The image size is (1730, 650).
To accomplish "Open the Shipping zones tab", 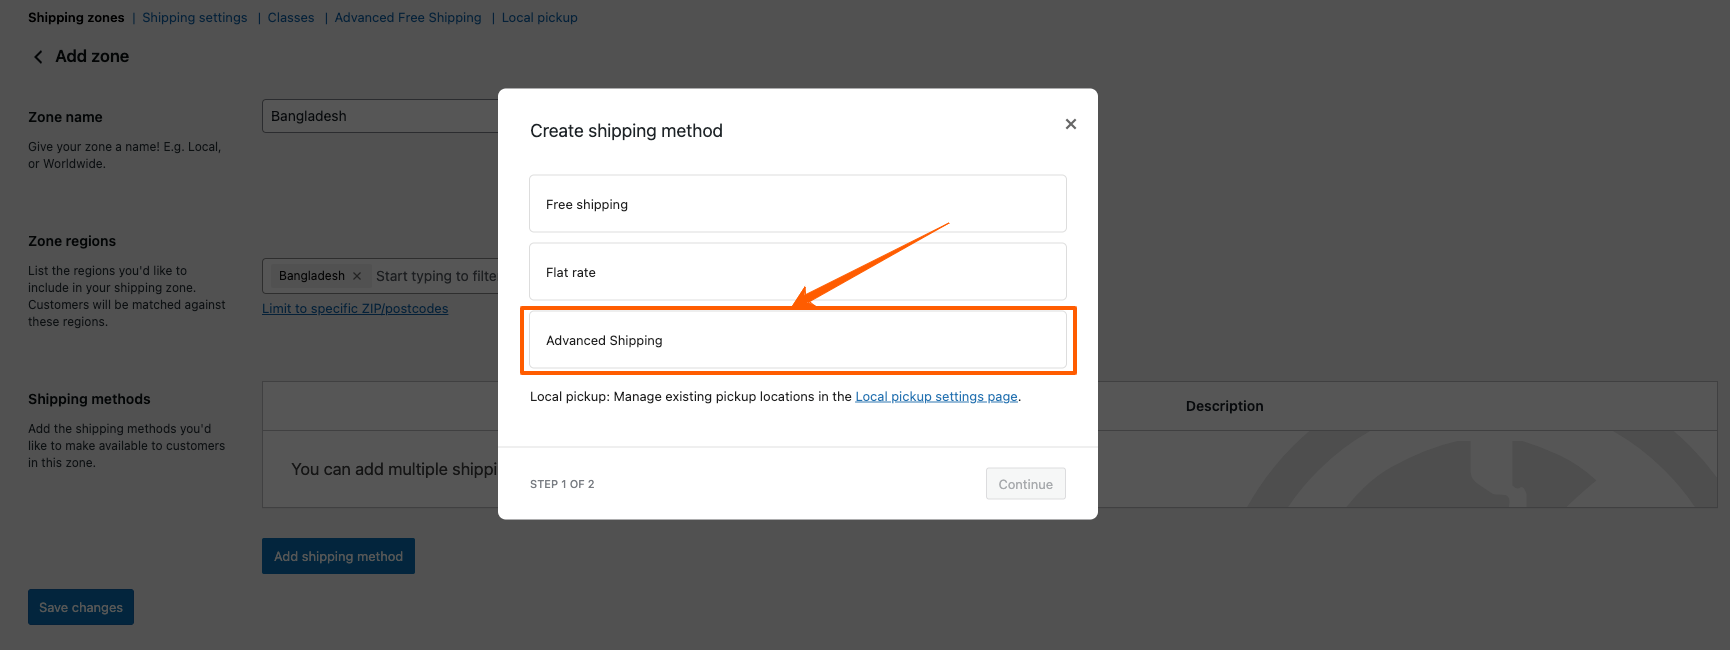I will (76, 18).
